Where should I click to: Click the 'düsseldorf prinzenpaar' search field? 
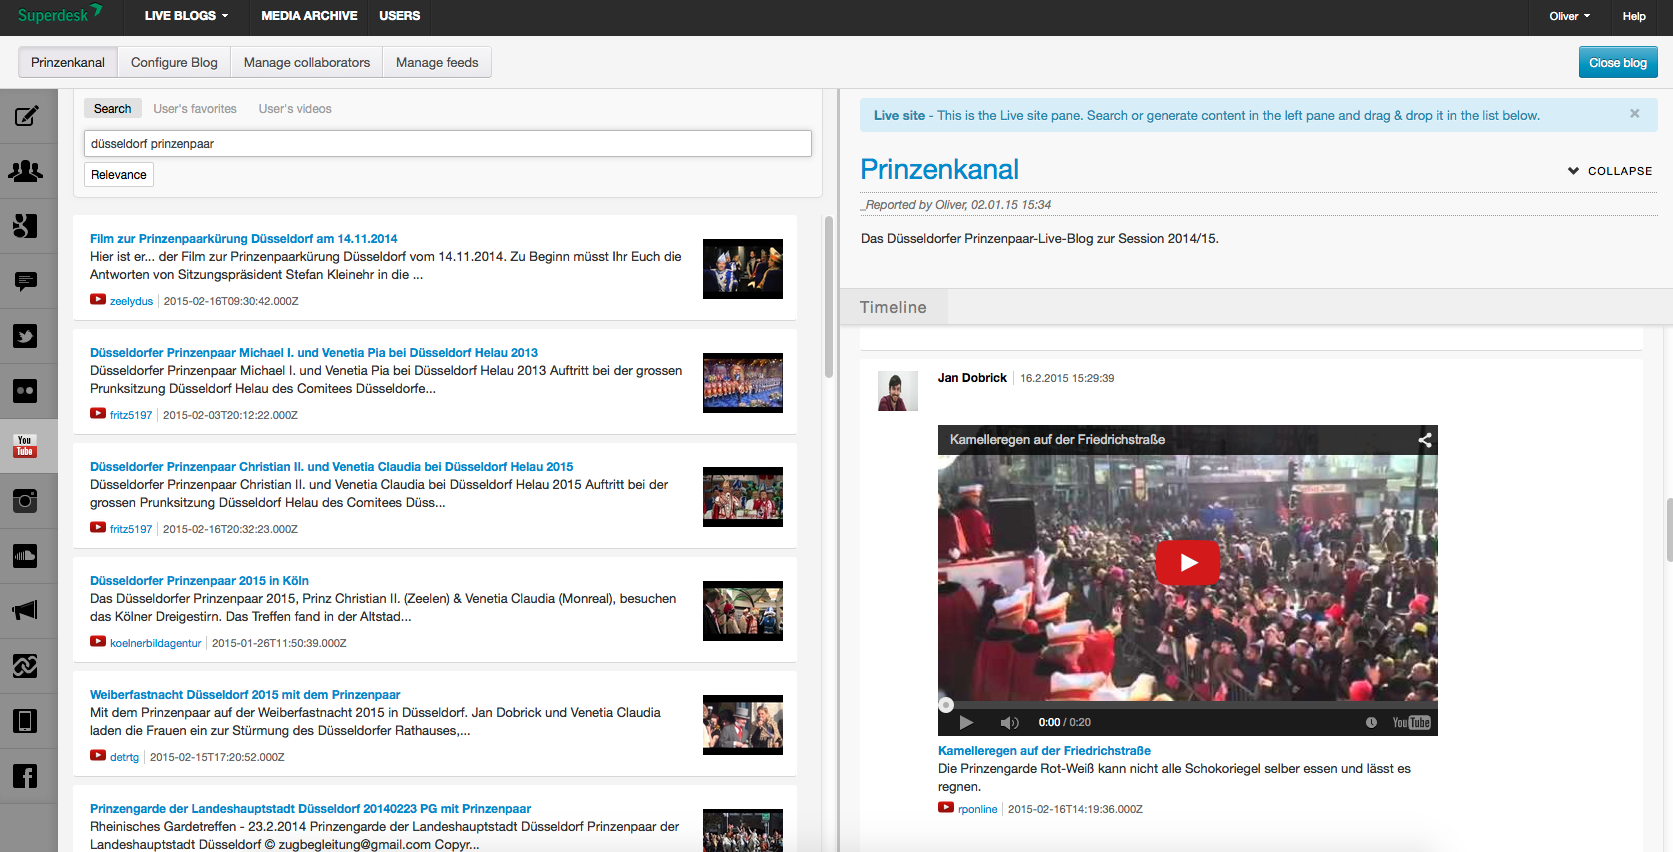point(448,144)
